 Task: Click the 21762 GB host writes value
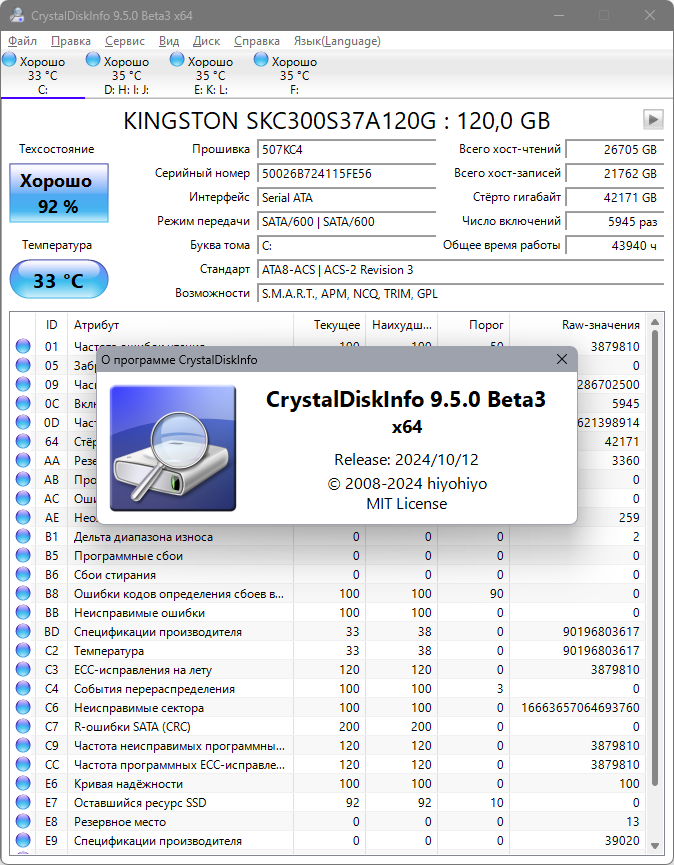pos(614,174)
